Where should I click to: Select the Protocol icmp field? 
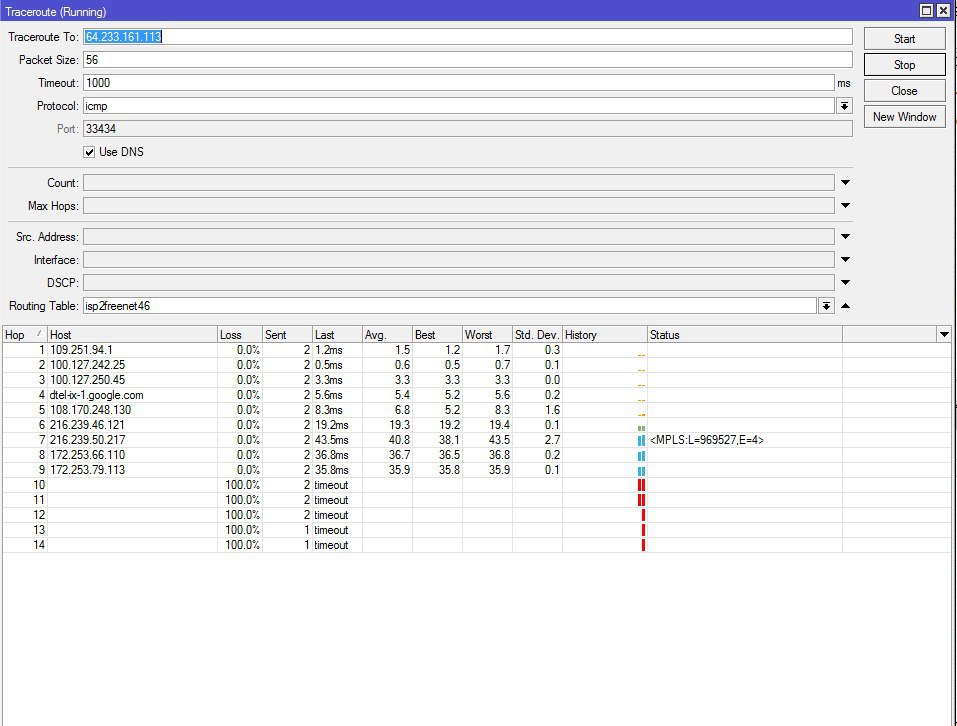[458, 106]
